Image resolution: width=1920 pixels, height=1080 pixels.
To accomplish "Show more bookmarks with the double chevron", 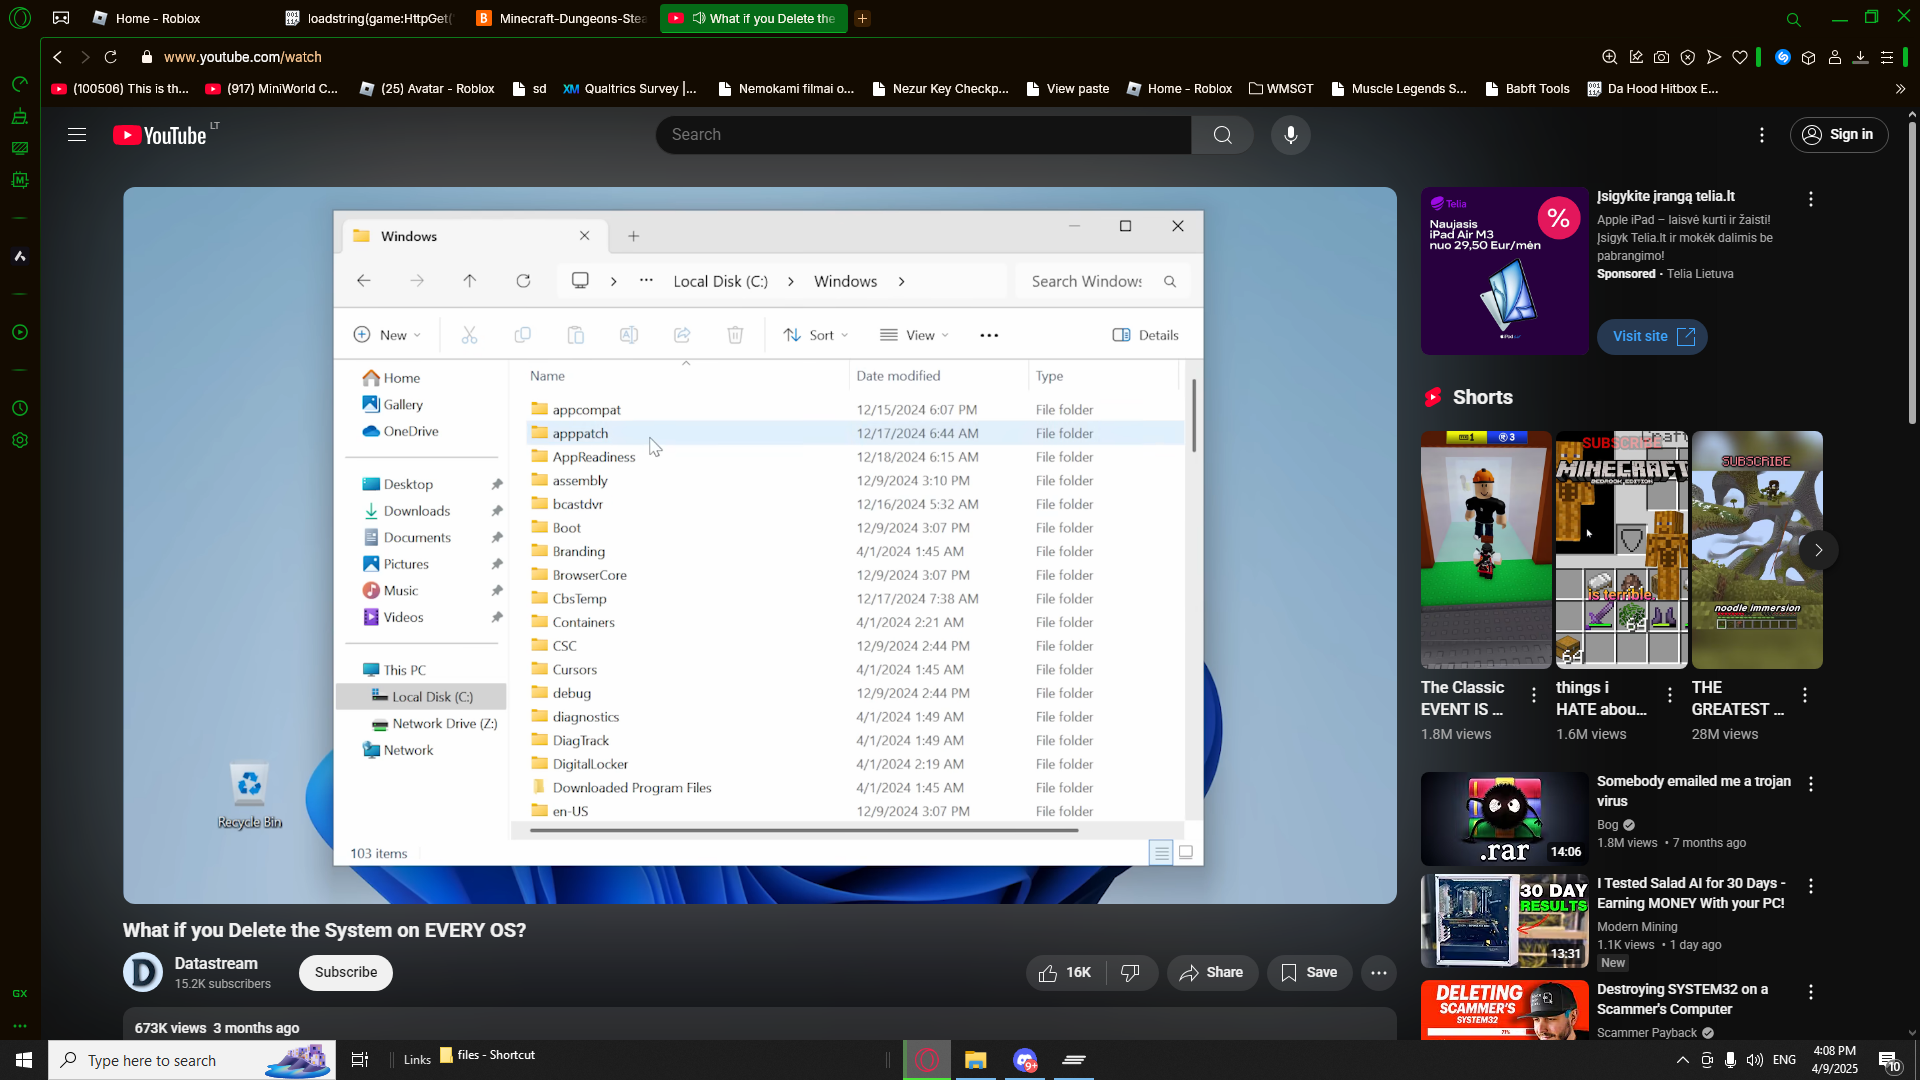I will point(1900,89).
